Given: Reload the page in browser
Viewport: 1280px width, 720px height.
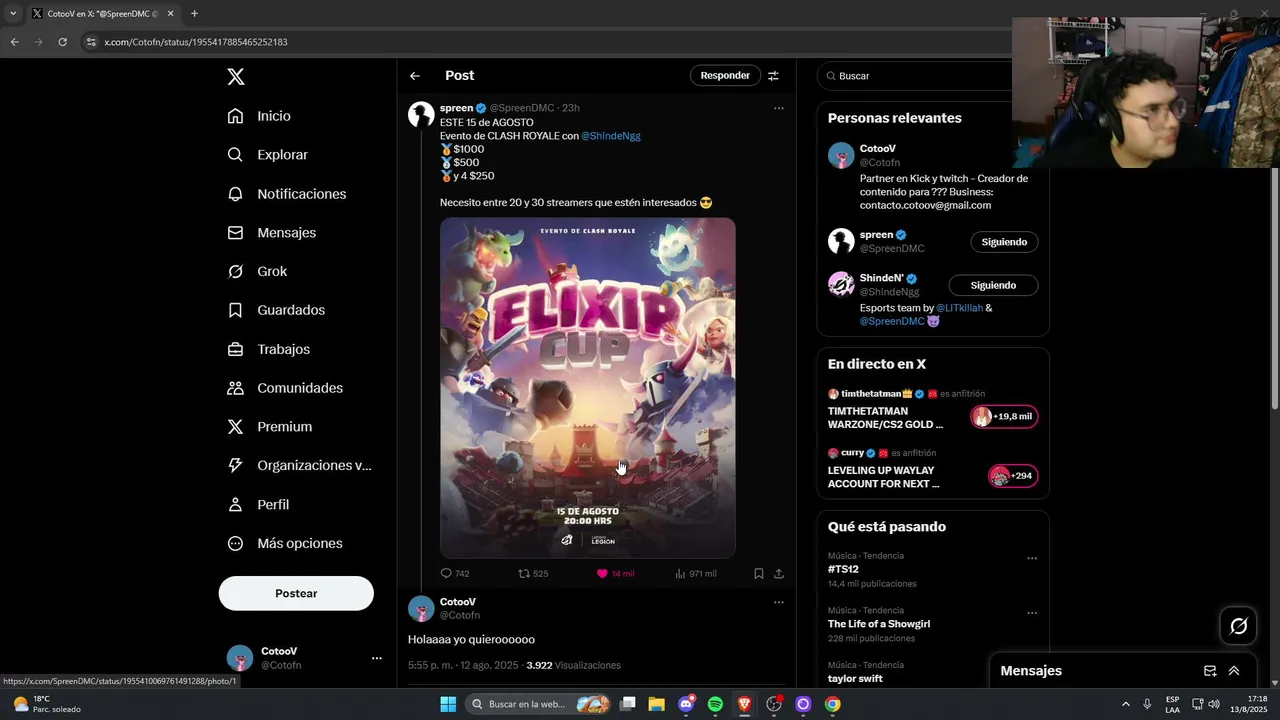Looking at the screenshot, I should coord(62,42).
